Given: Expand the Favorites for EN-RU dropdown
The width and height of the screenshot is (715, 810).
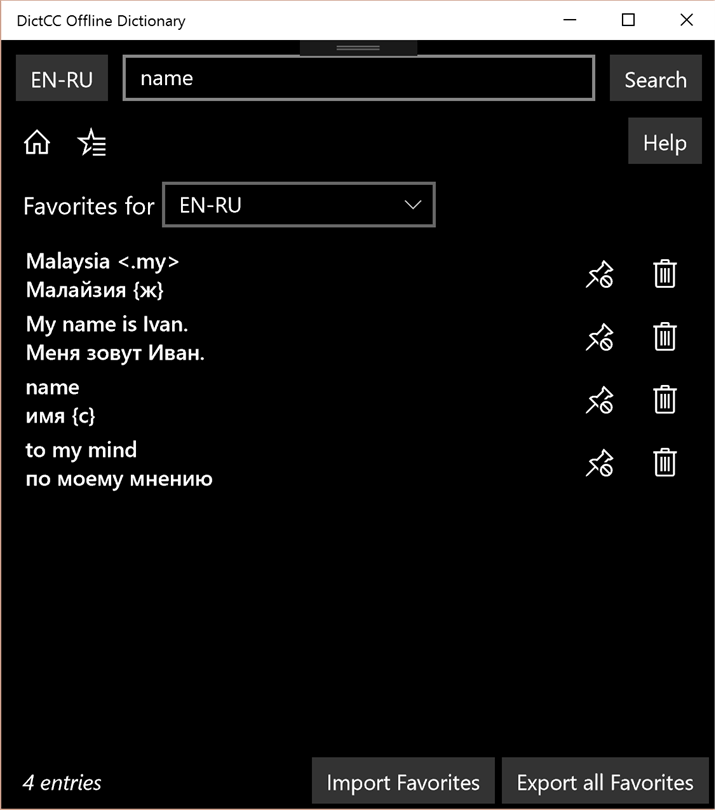Looking at the screenshot, I should [299, 205].
